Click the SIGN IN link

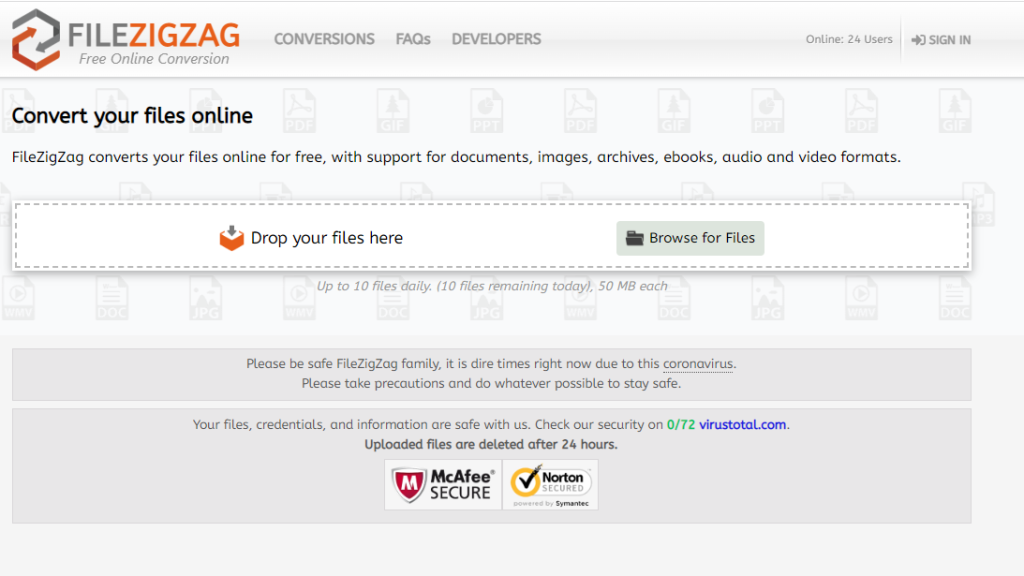click(x=941, y=40)
